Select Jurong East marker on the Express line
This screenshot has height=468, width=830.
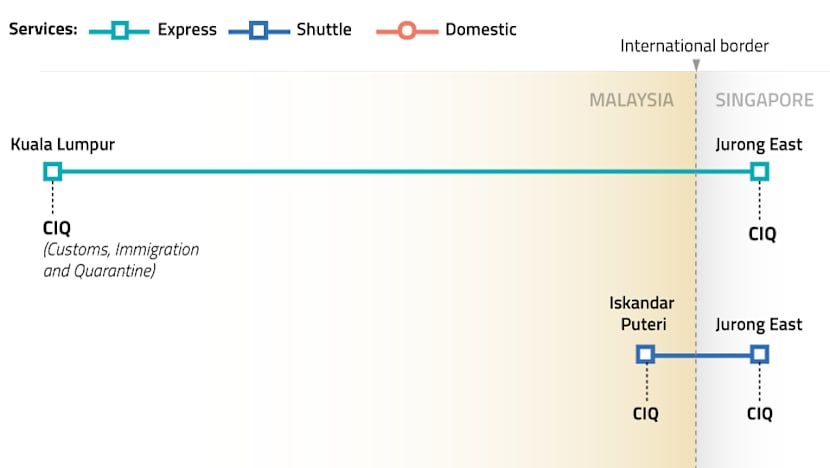(759, 172)
